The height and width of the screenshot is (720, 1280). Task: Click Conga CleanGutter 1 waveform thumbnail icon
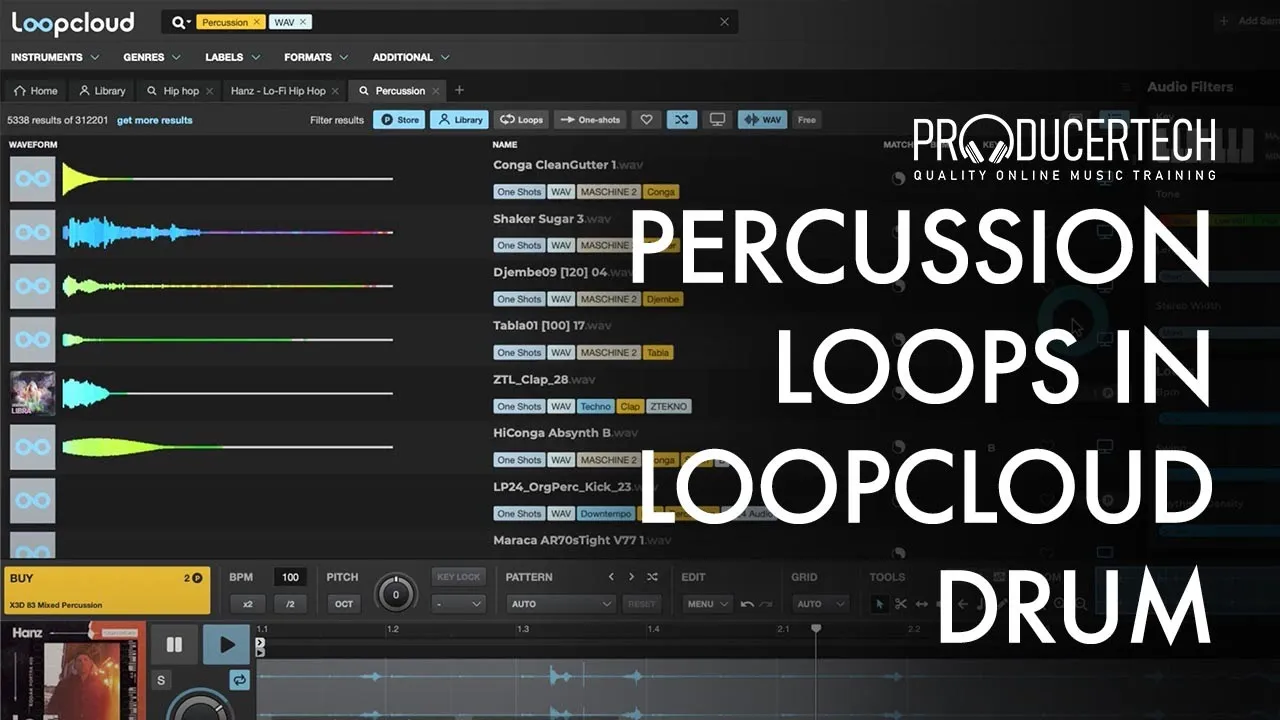click(x=32, y=179)
